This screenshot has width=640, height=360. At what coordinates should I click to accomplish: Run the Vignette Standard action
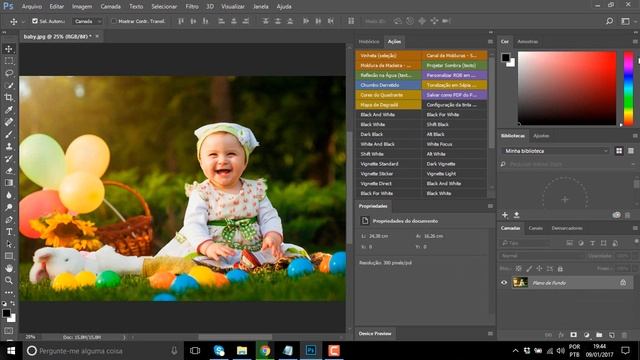tap(388, 164)
